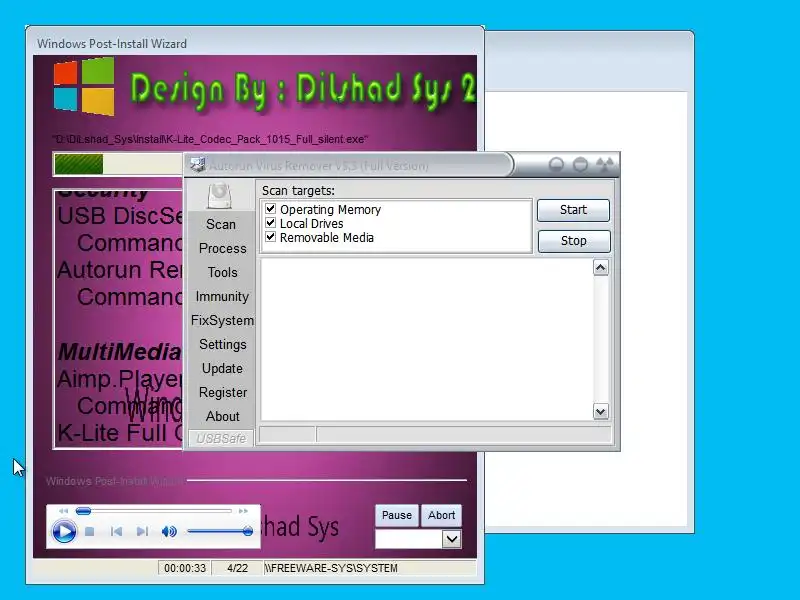Click the 4/22 progress counter
Image resolution: width=800 pixels, height=600 pixels.
(237, 568)
